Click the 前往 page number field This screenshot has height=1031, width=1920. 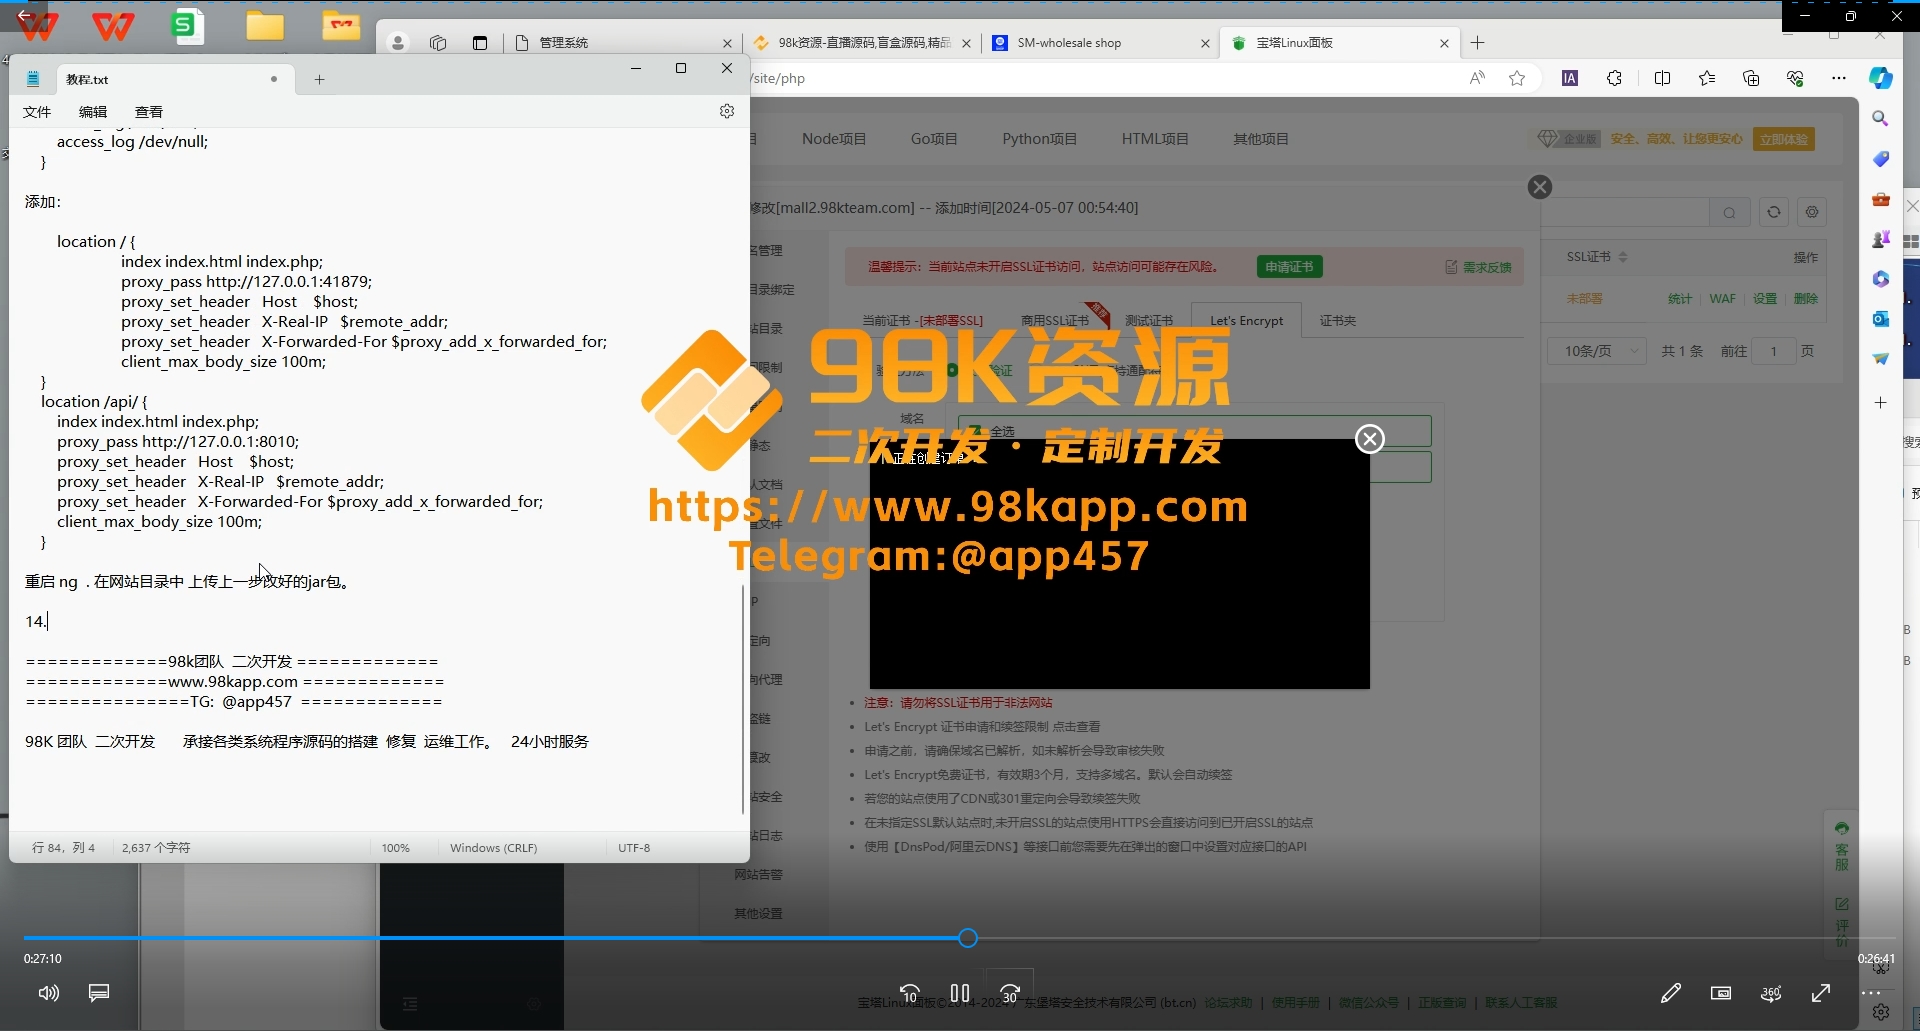click(1774, 351)
